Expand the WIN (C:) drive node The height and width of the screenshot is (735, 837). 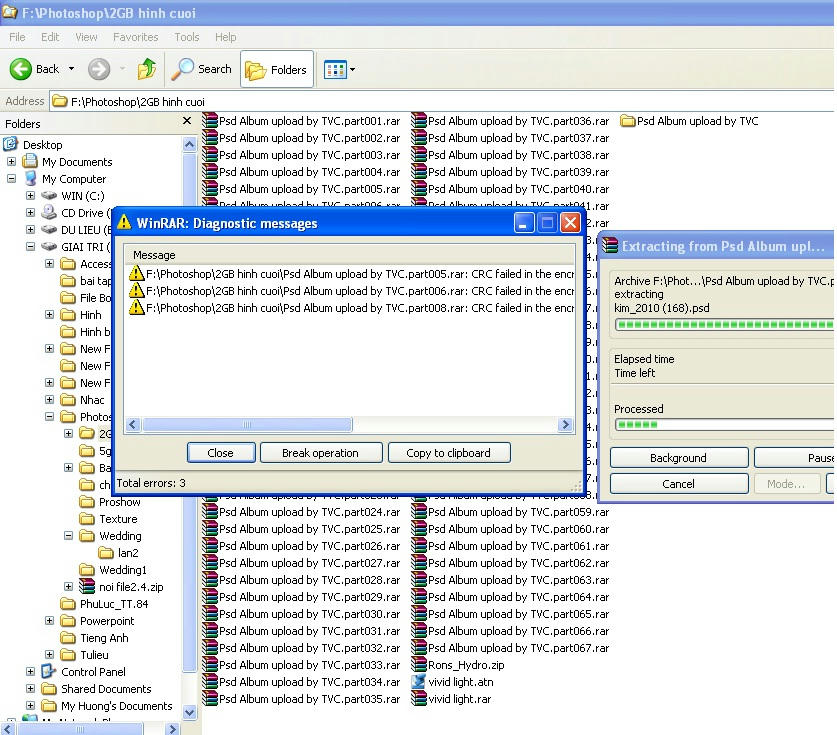pos(30,195)
